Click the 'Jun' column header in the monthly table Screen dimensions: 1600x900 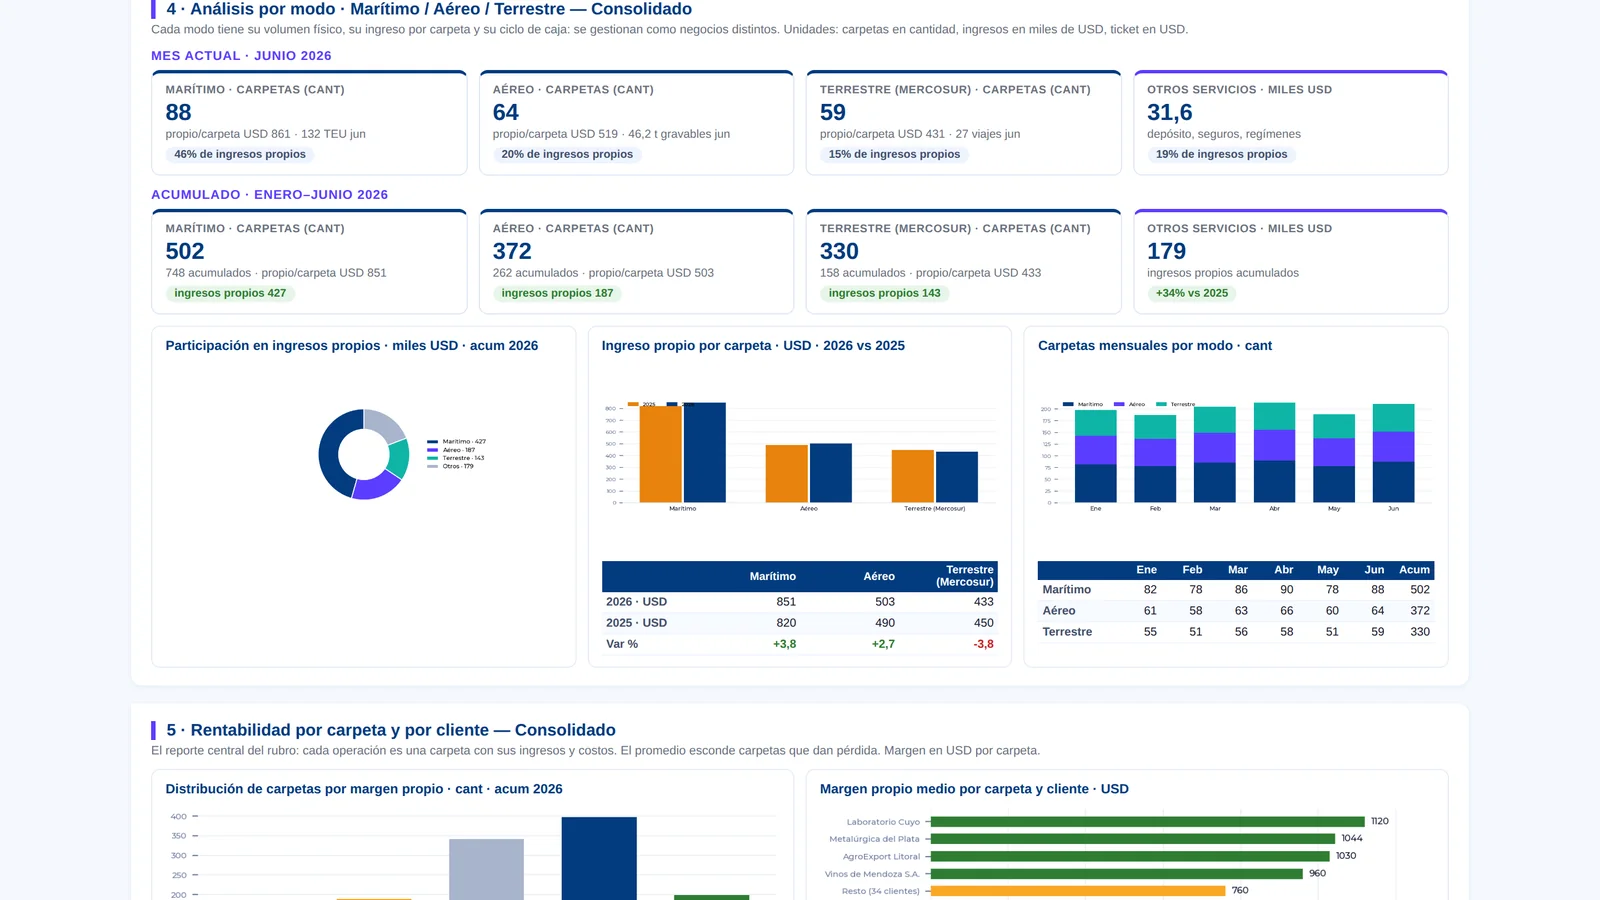(1374, 570)
